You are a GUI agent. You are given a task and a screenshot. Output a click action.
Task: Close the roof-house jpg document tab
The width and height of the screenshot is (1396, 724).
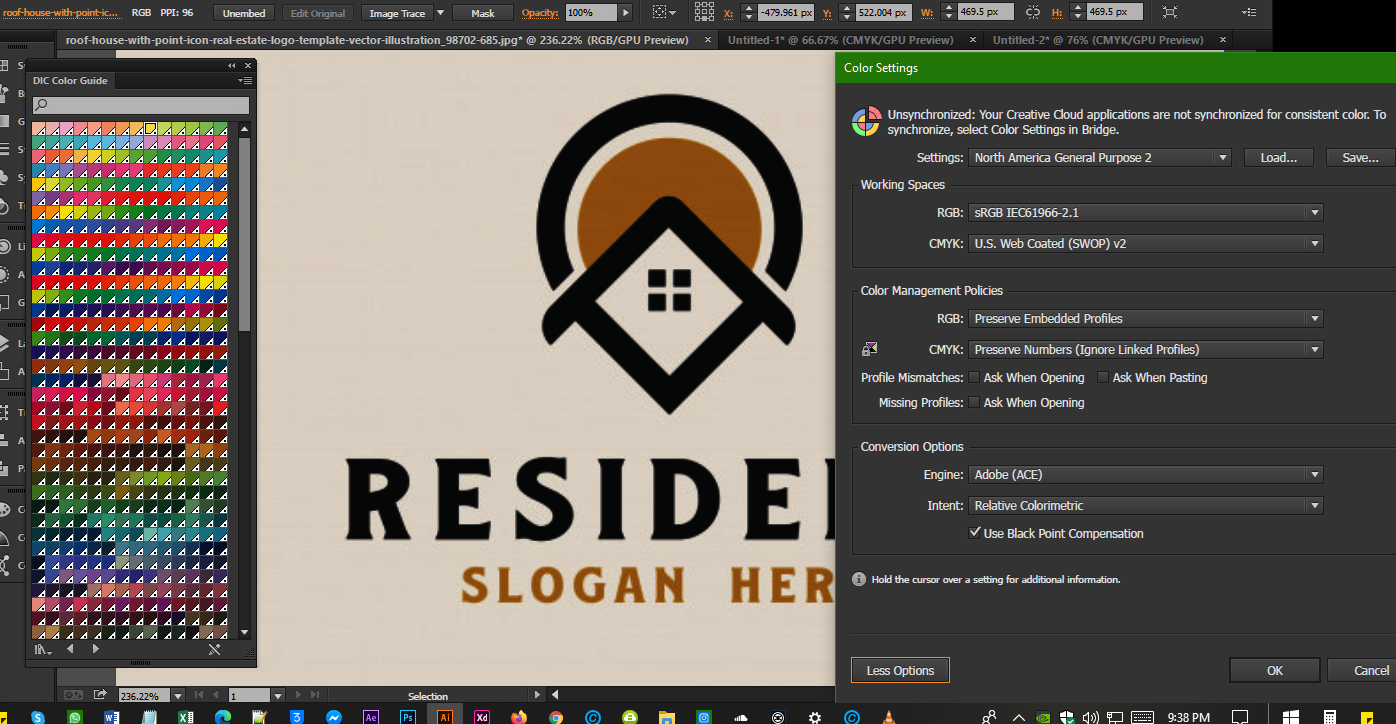click(708, 40)
